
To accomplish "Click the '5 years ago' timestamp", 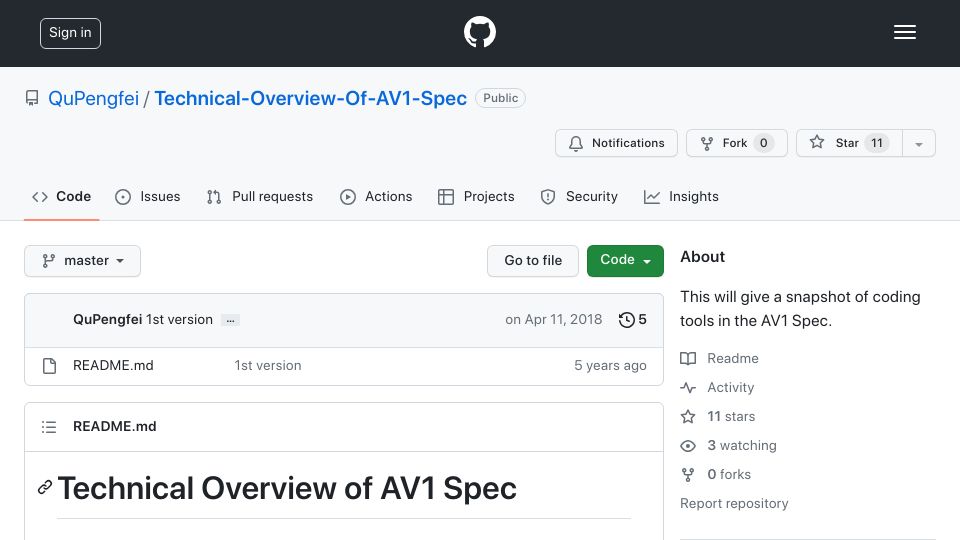I will click(610, 366).
